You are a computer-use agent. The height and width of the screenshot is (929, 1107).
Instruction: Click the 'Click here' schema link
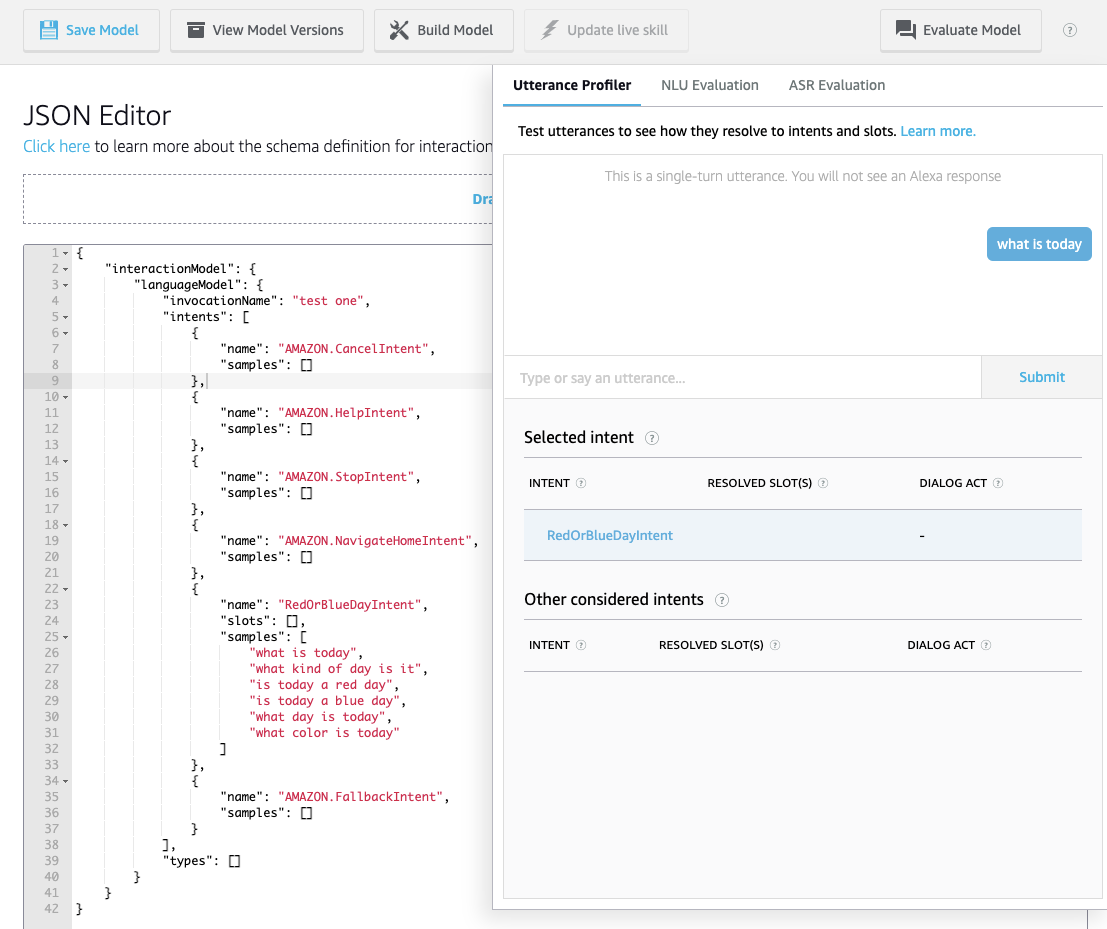tap(56, 146)
